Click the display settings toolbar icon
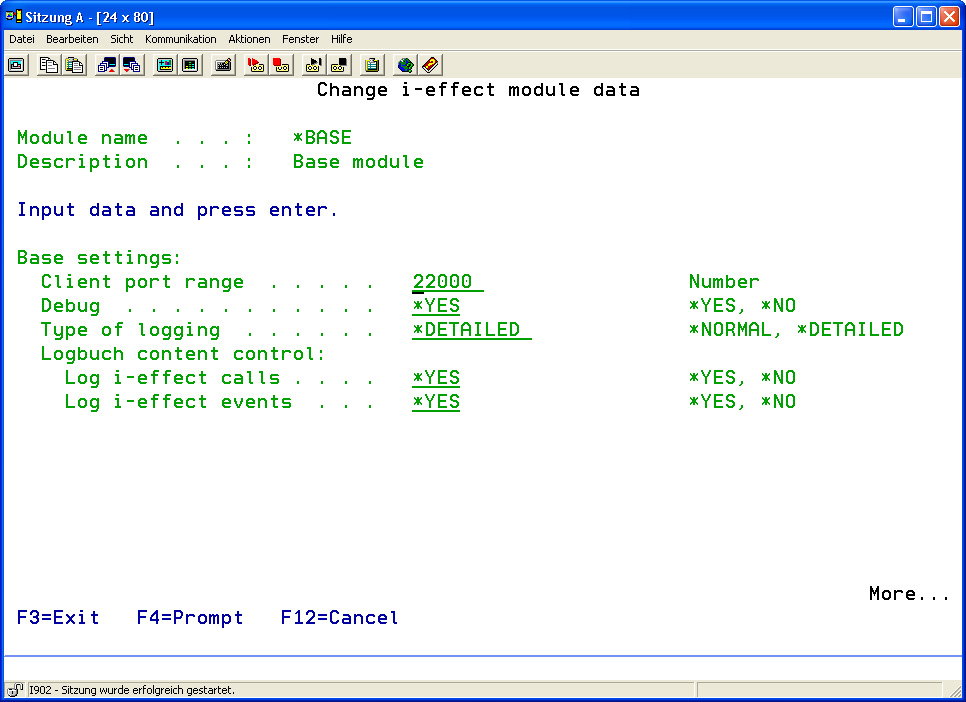966x702 pixels. [165, 65]
